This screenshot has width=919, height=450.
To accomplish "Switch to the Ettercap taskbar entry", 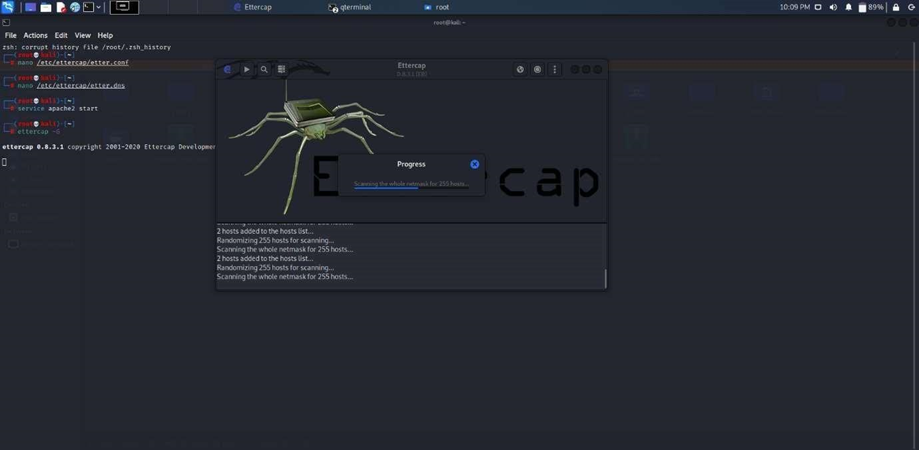I will (253, 8).
